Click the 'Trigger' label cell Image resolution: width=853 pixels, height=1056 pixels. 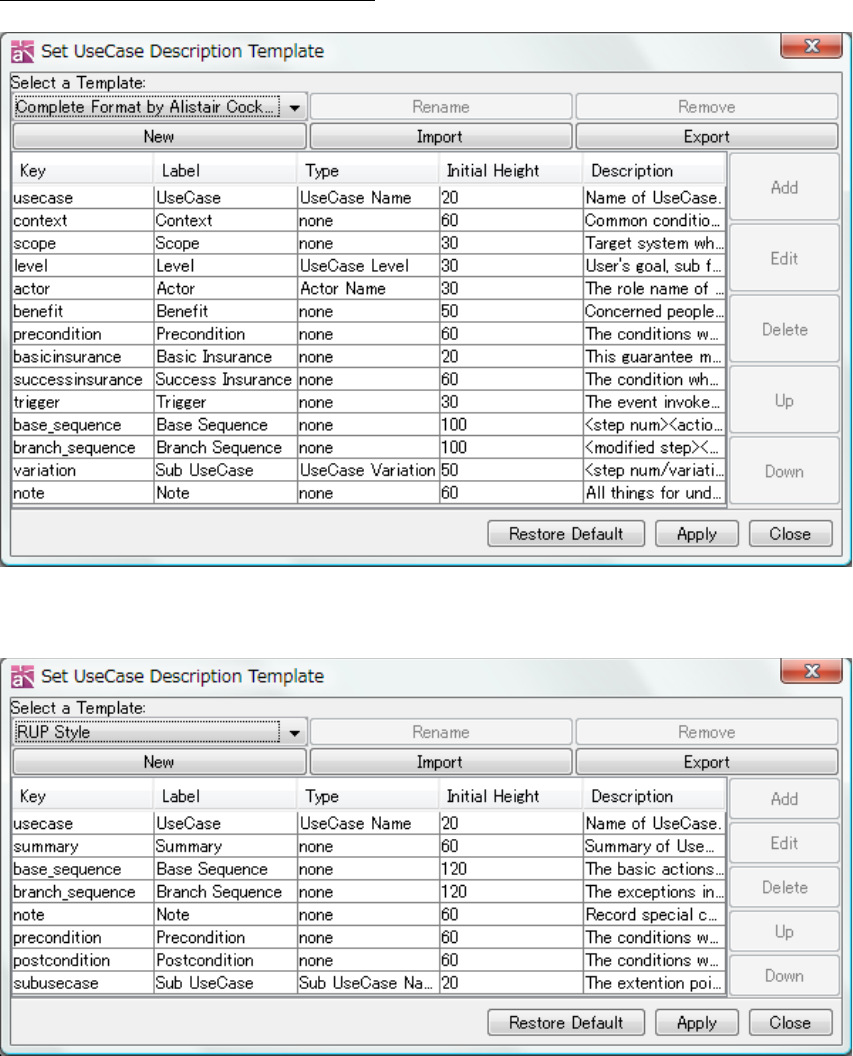click(x=226, y=402)
